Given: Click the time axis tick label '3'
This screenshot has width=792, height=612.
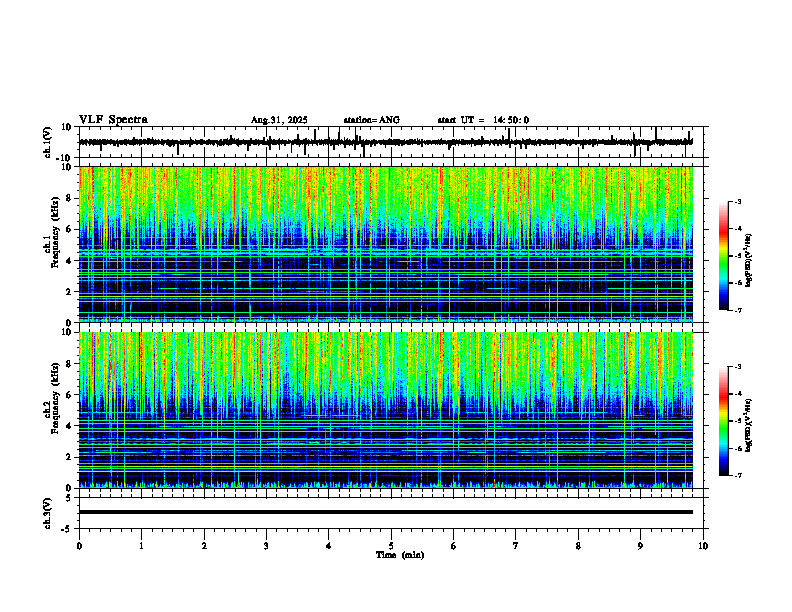Looking at the screenshot, I should tap(266, 546).
